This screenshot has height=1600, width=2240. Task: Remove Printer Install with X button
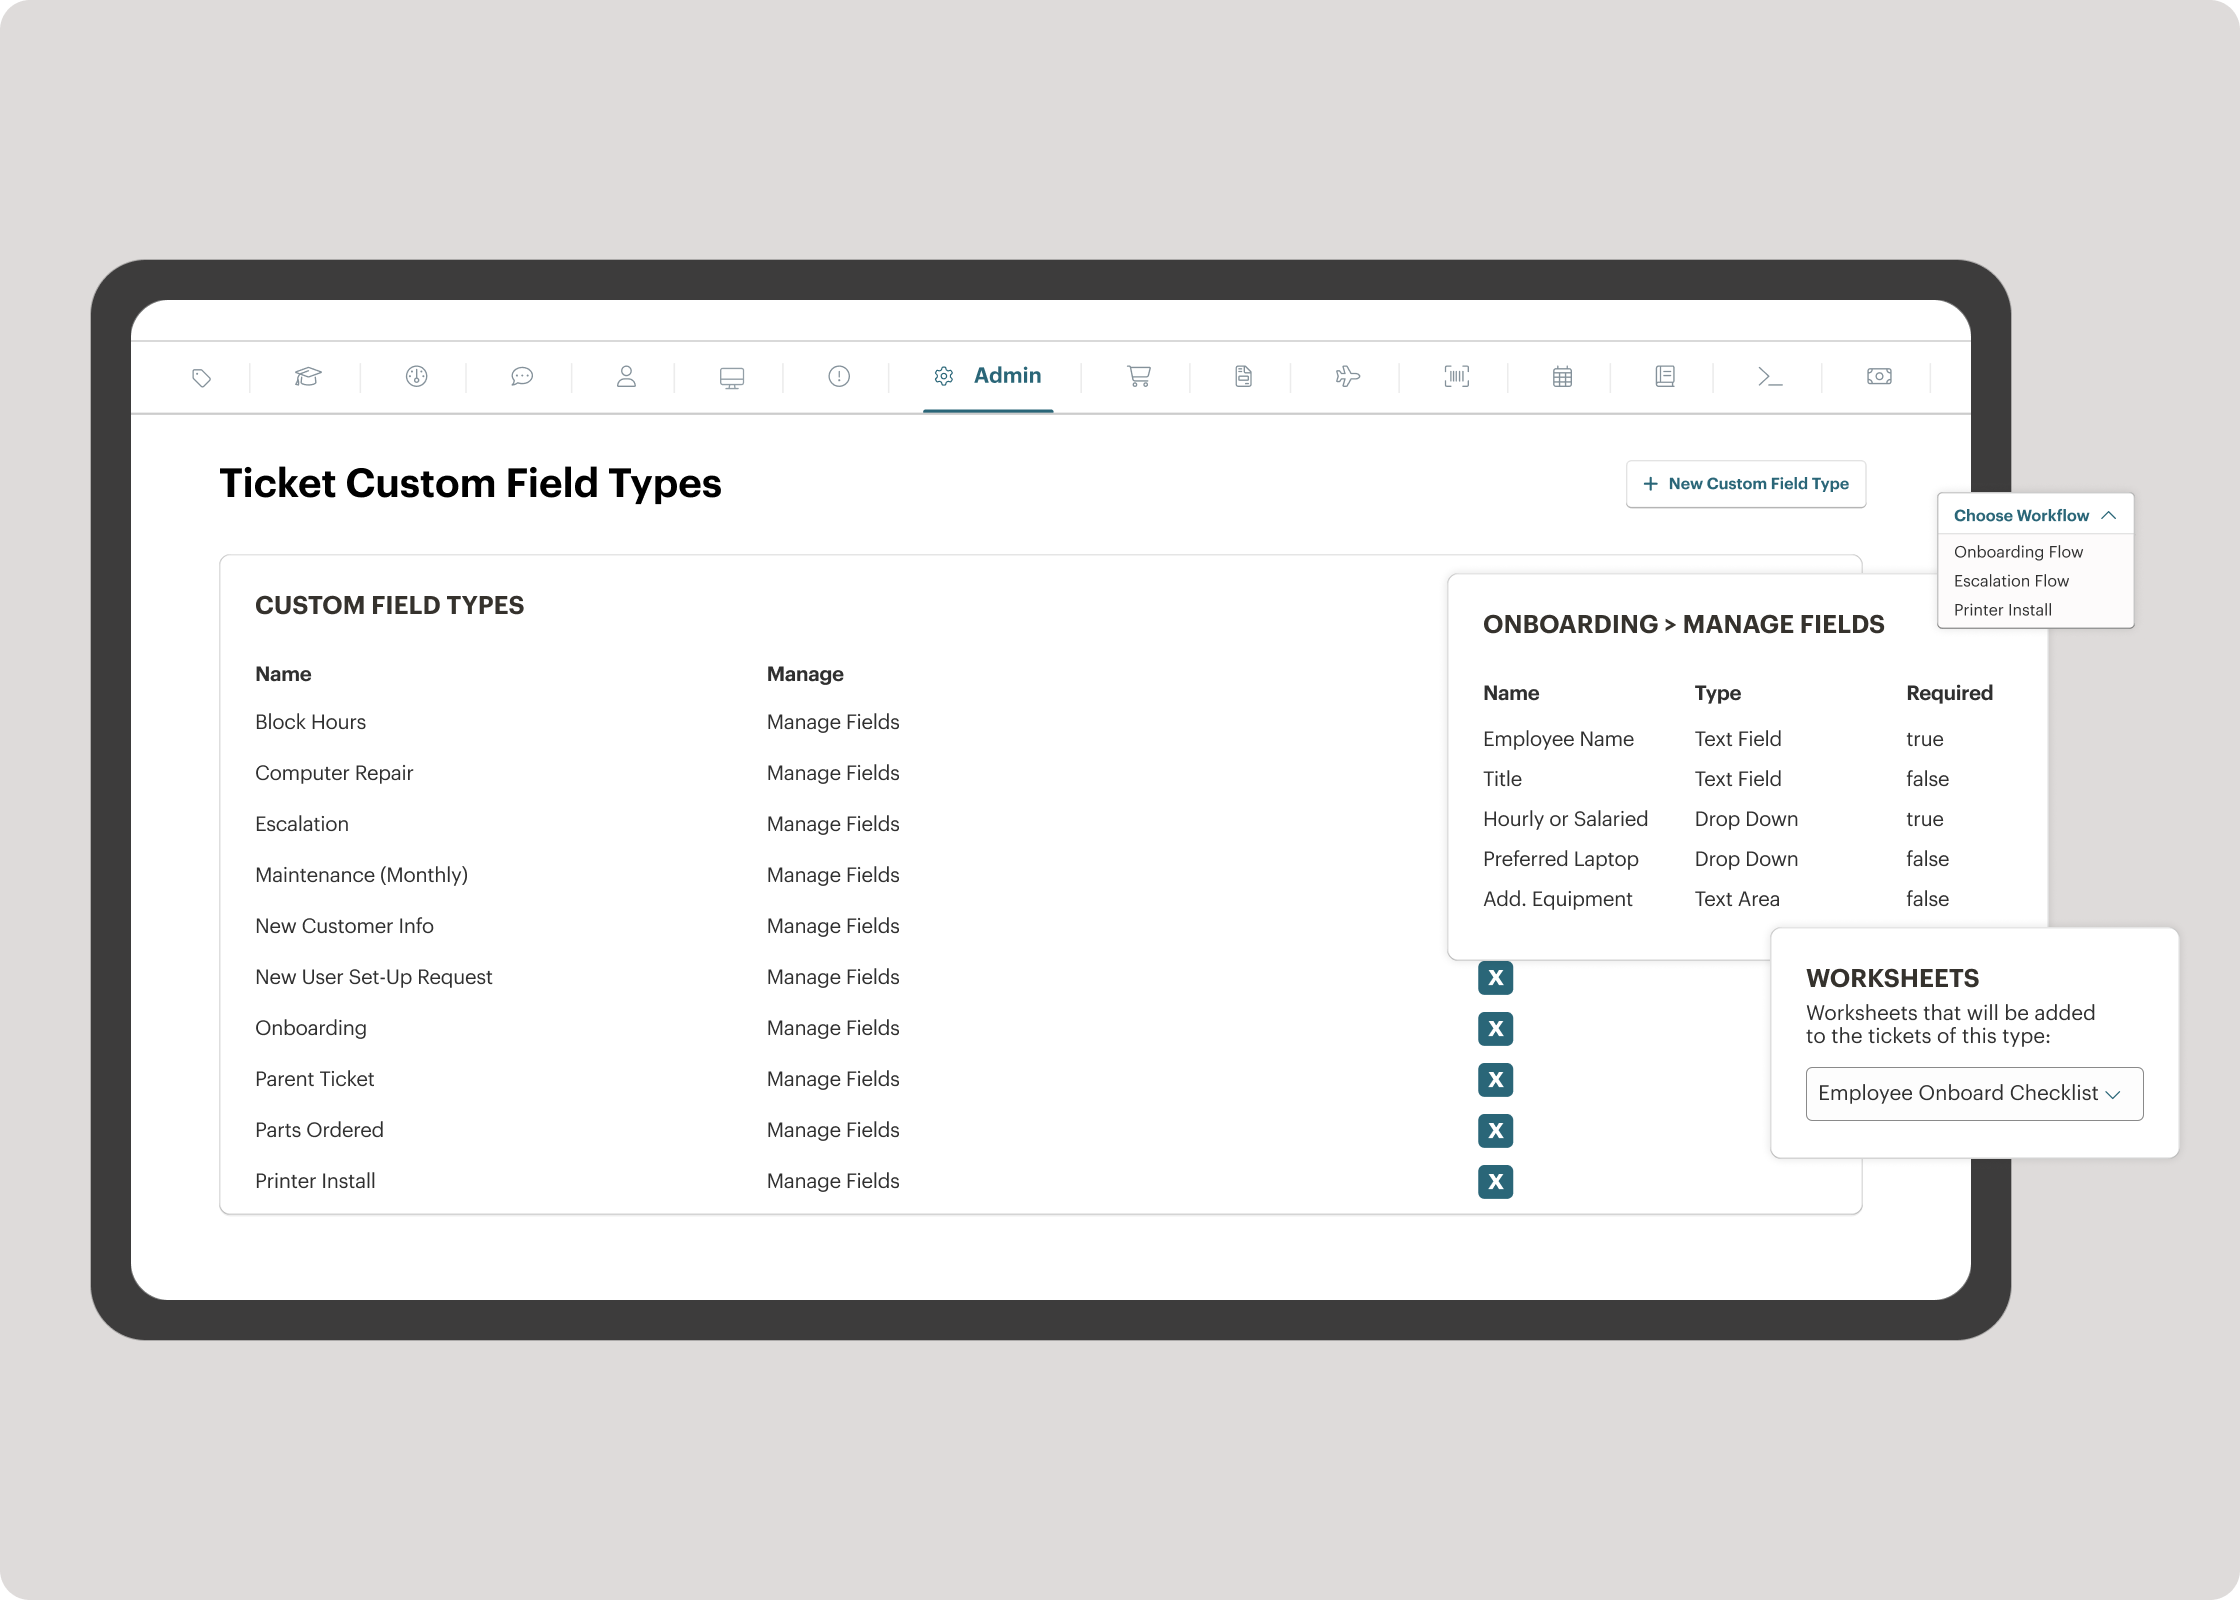1495,1181
